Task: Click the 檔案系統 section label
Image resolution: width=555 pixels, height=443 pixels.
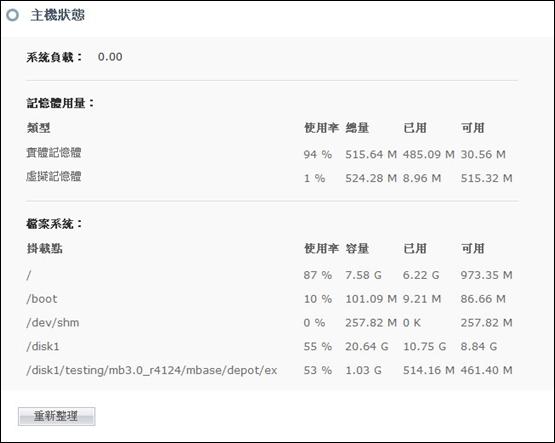Action: 54,224
